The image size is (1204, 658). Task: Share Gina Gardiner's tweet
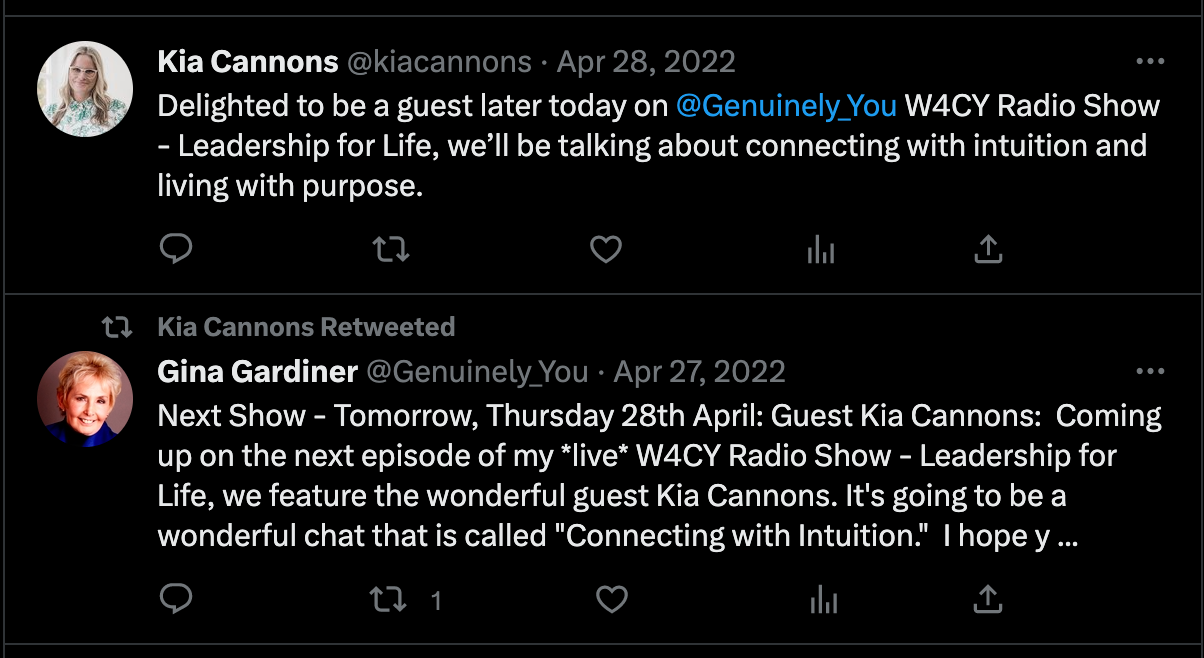pos(988,599)
